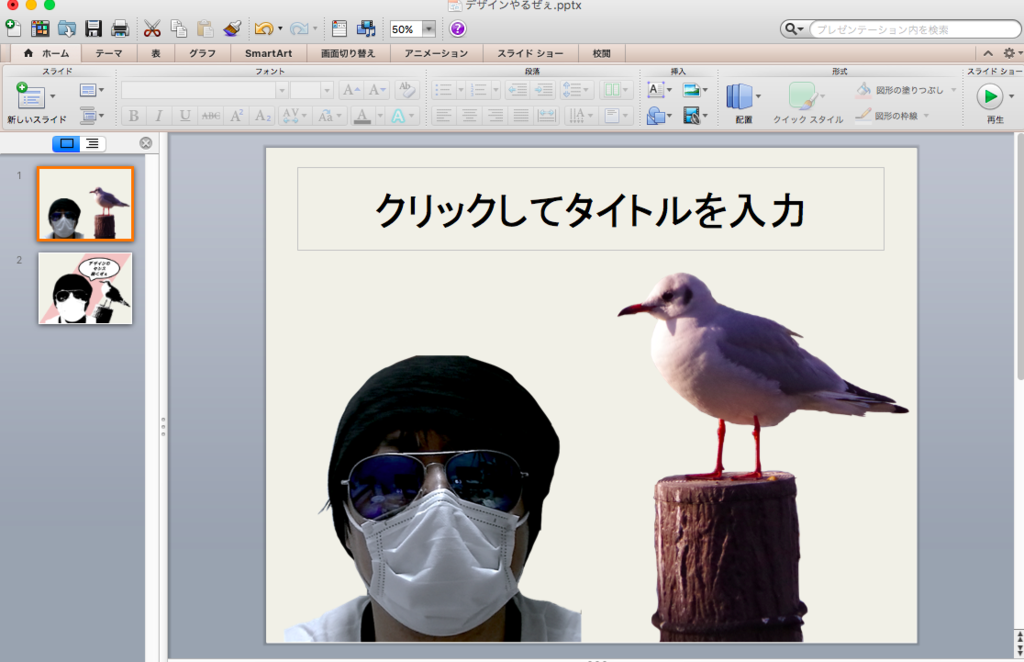Open the Undo history dropdown arrow
Image resolution: width=1024 pixels, height=662 pixels.
[x=280, y=29]
